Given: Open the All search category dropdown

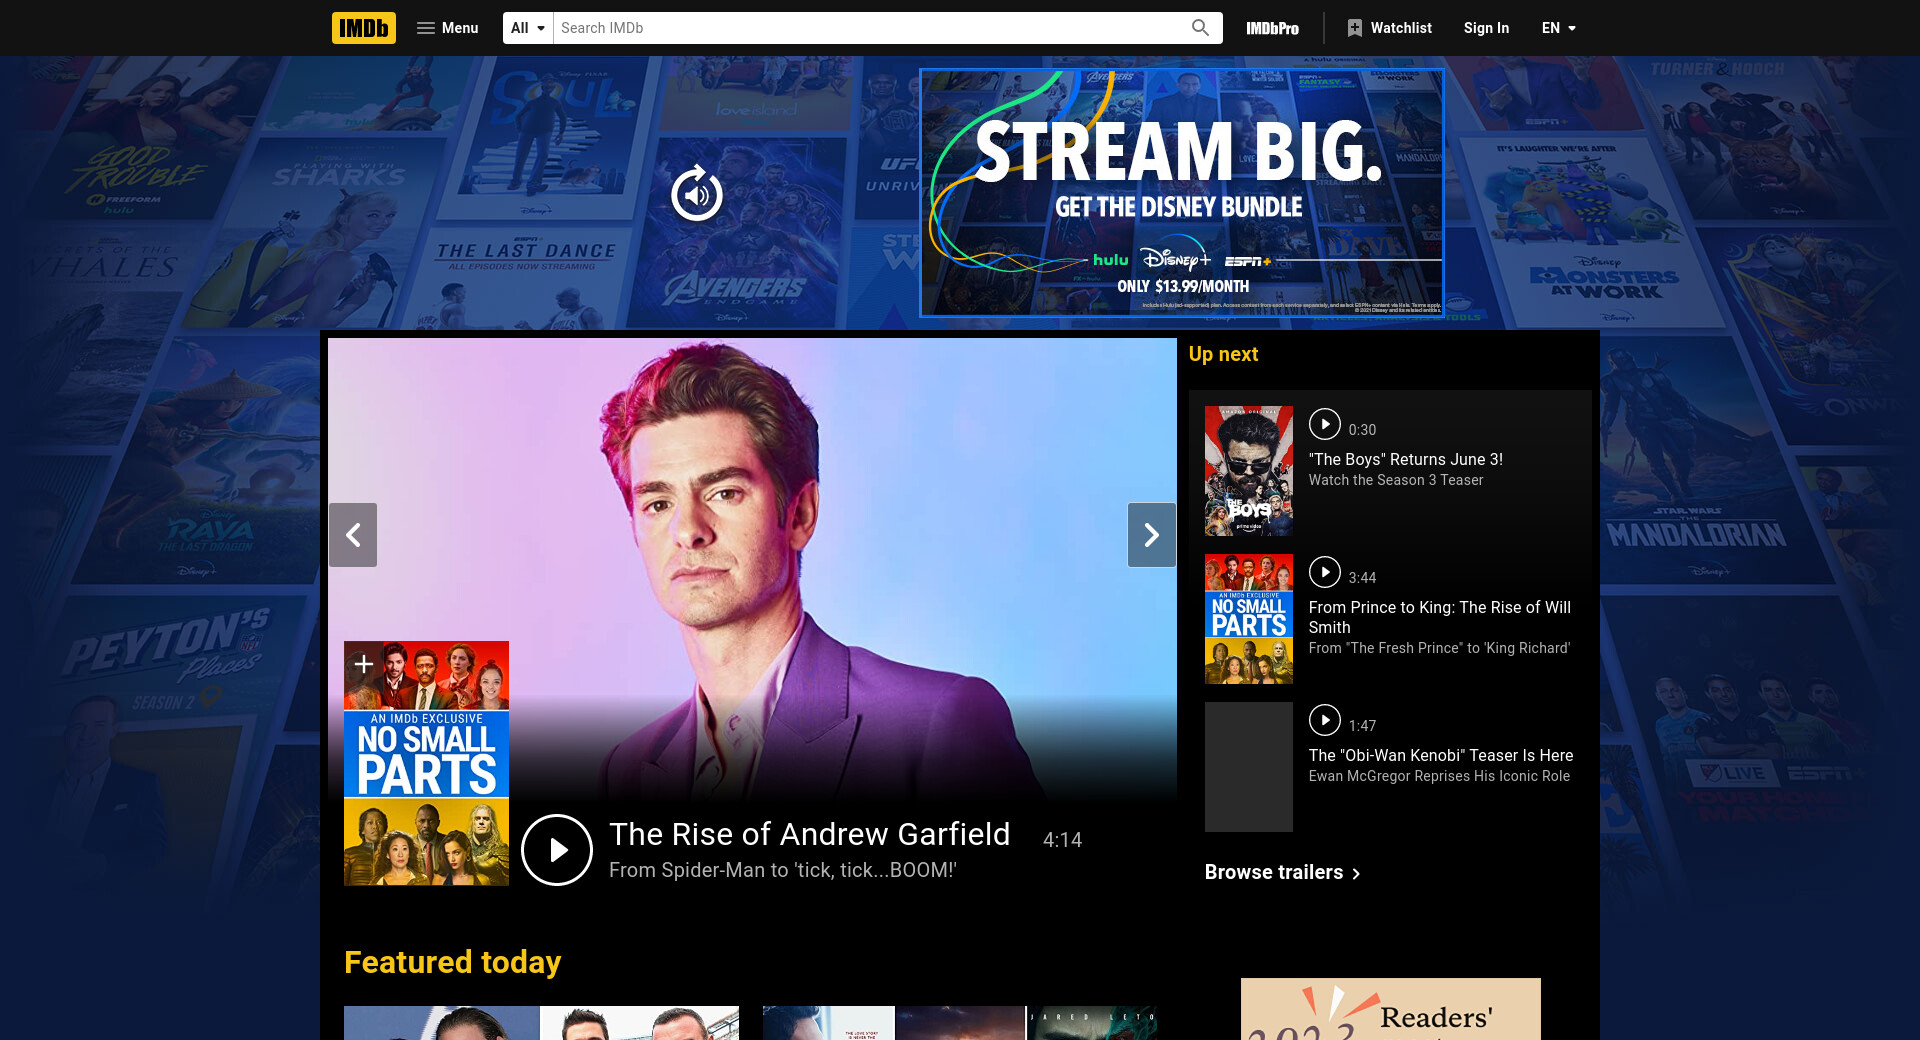Looking at the screenshot, I should pos(528,28).
